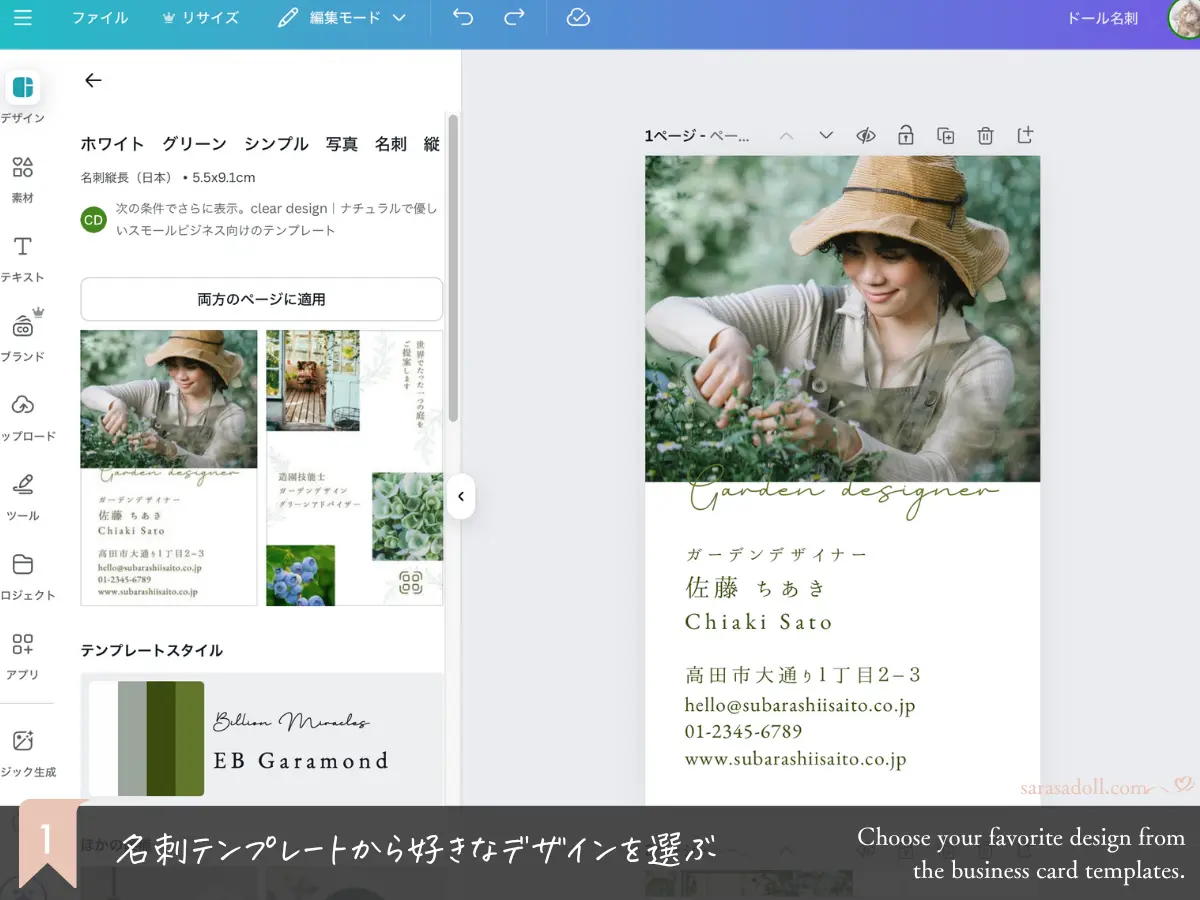
Task: Open the Text (テキスト) sidebar panel
Action: [x=22, y=257]
